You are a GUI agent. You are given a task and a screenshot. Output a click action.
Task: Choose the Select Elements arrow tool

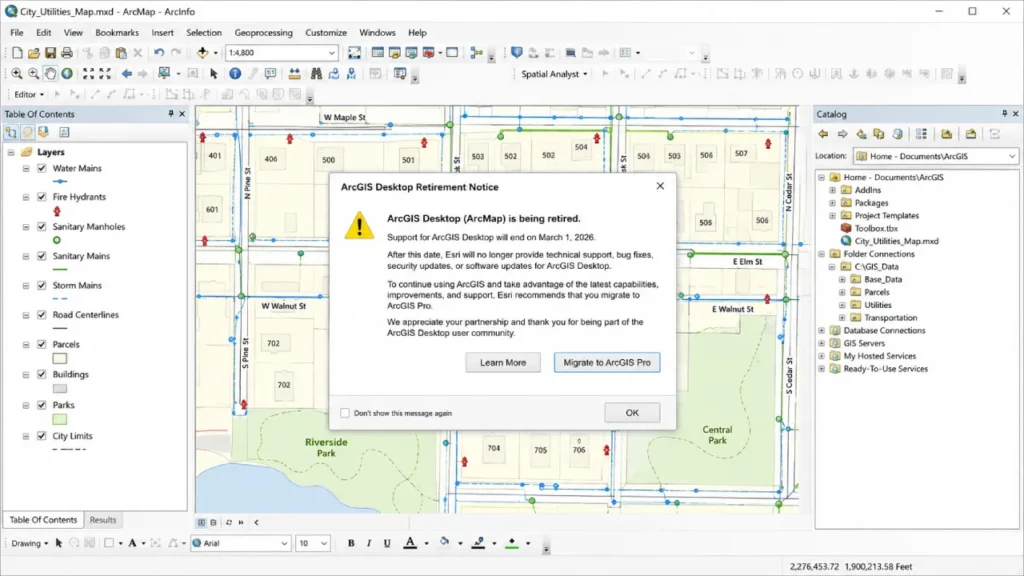[214, 74]
